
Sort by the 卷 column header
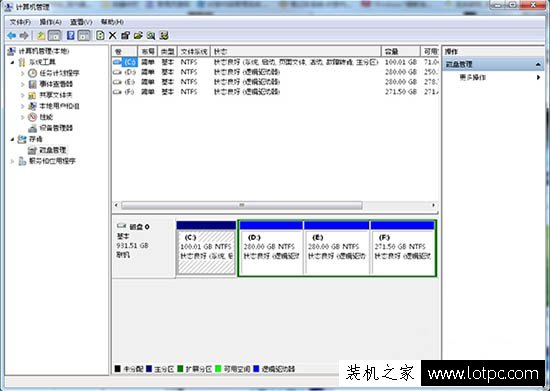point(125,52)
